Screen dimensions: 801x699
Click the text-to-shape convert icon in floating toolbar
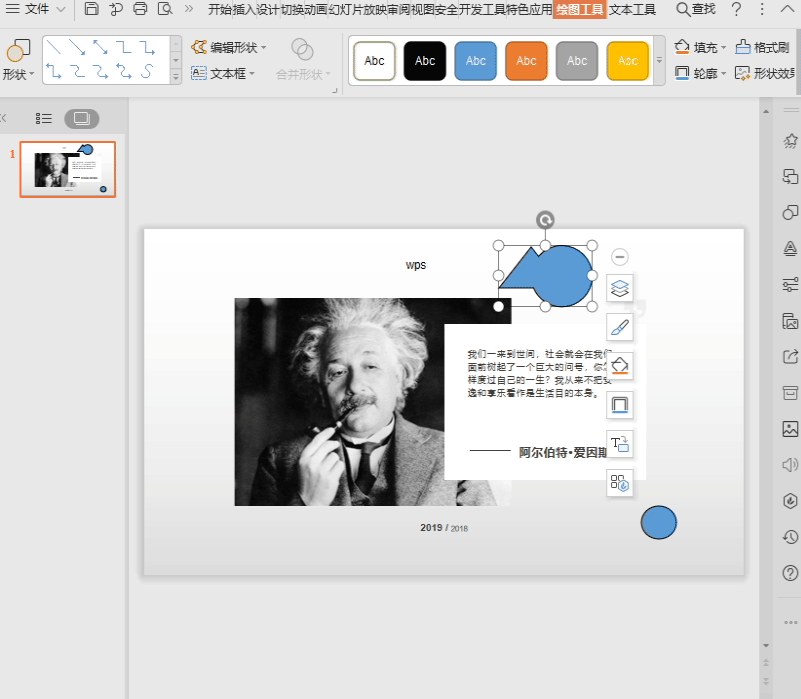pyautogui.click(x=620, y=444)
